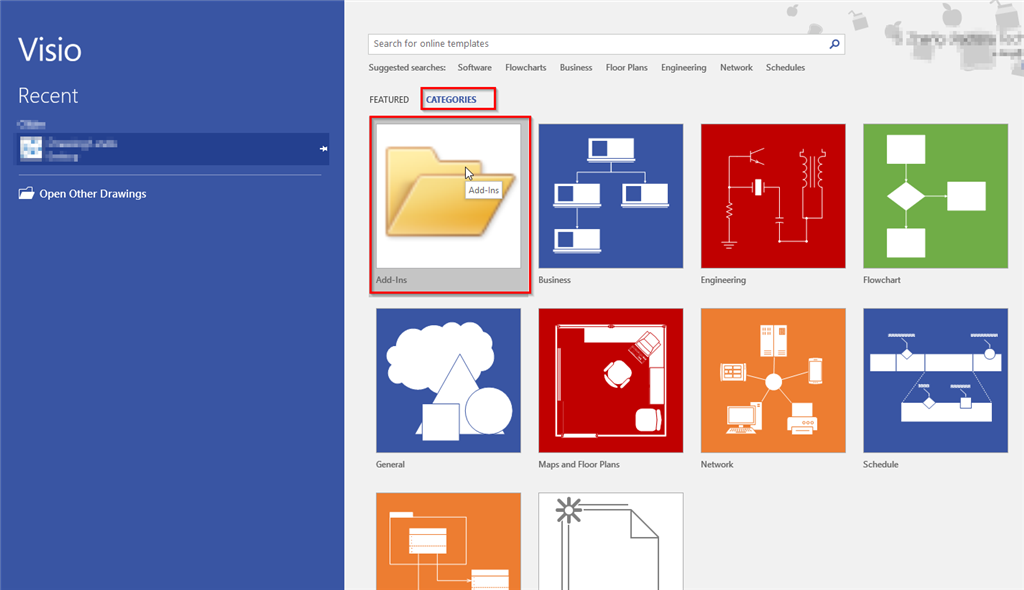Search suggested term Business

576,67
